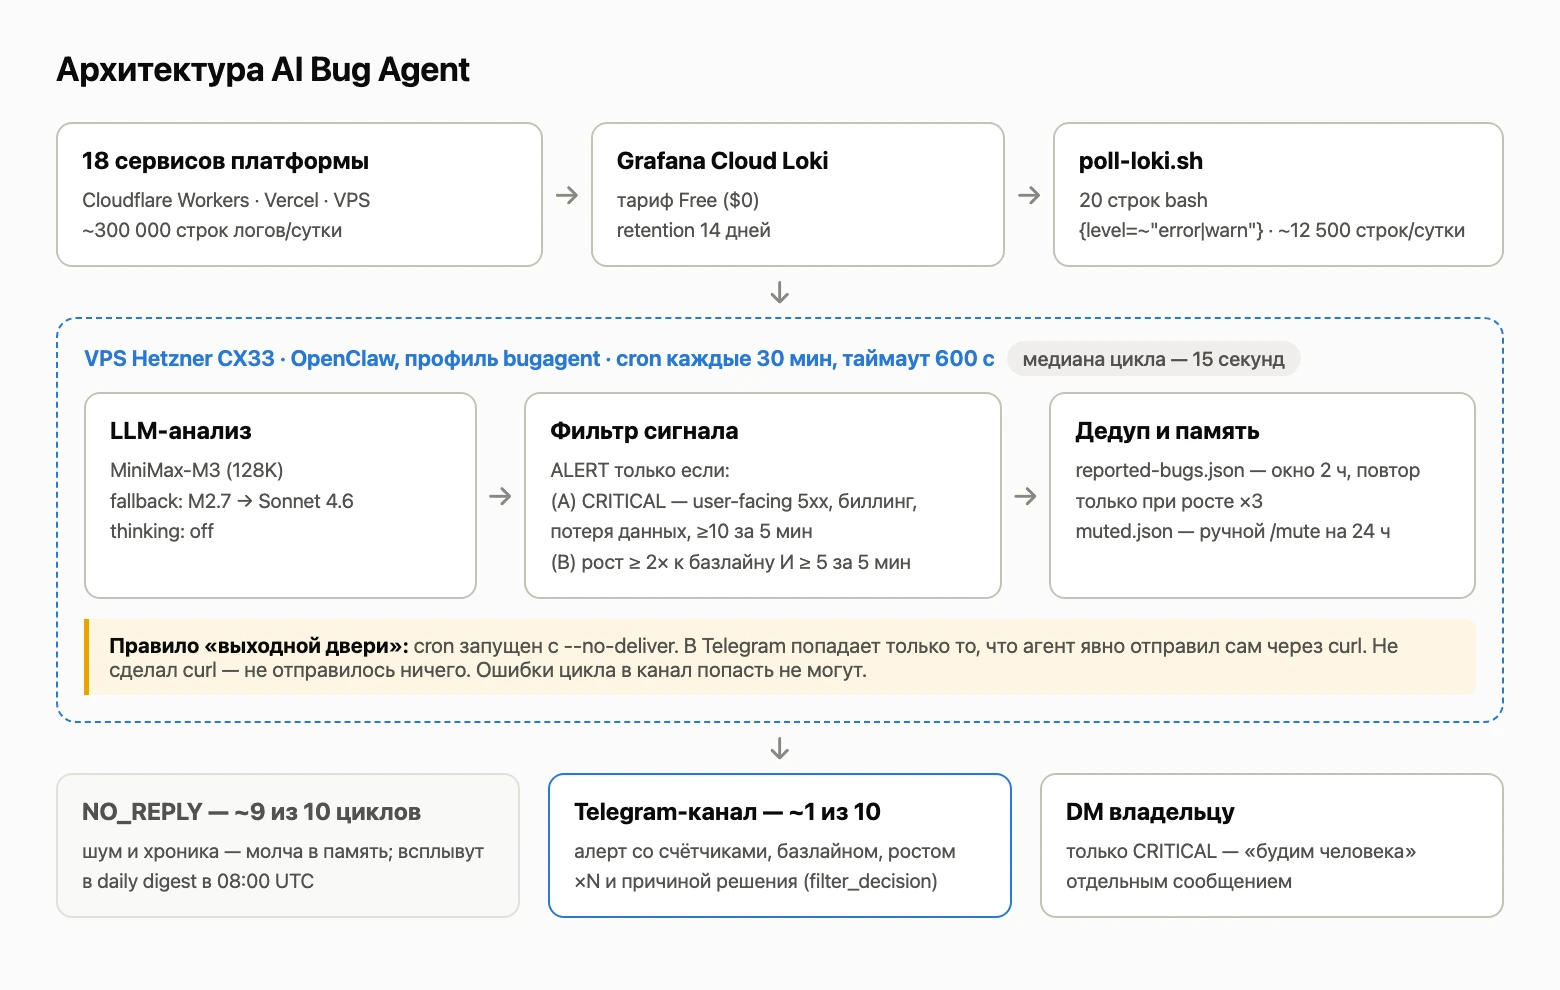Click arrow between LLM-анализ and Фильтр сигнала
Screen dimensions: 1560x990
point(500,496)
